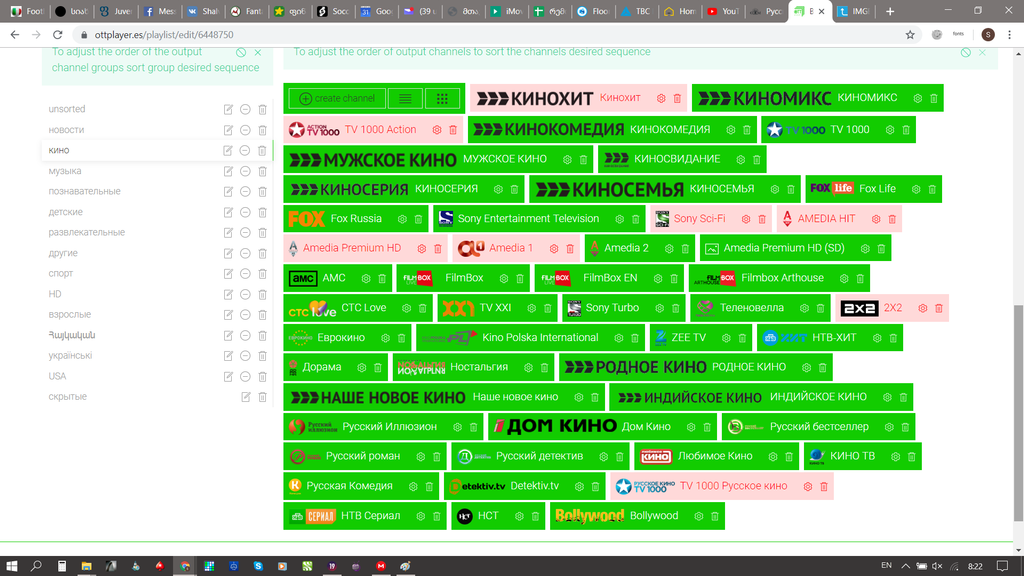Open settings gear for Кинохит channel
This screenshot has width=1024, height=576.
pos(661,99)
